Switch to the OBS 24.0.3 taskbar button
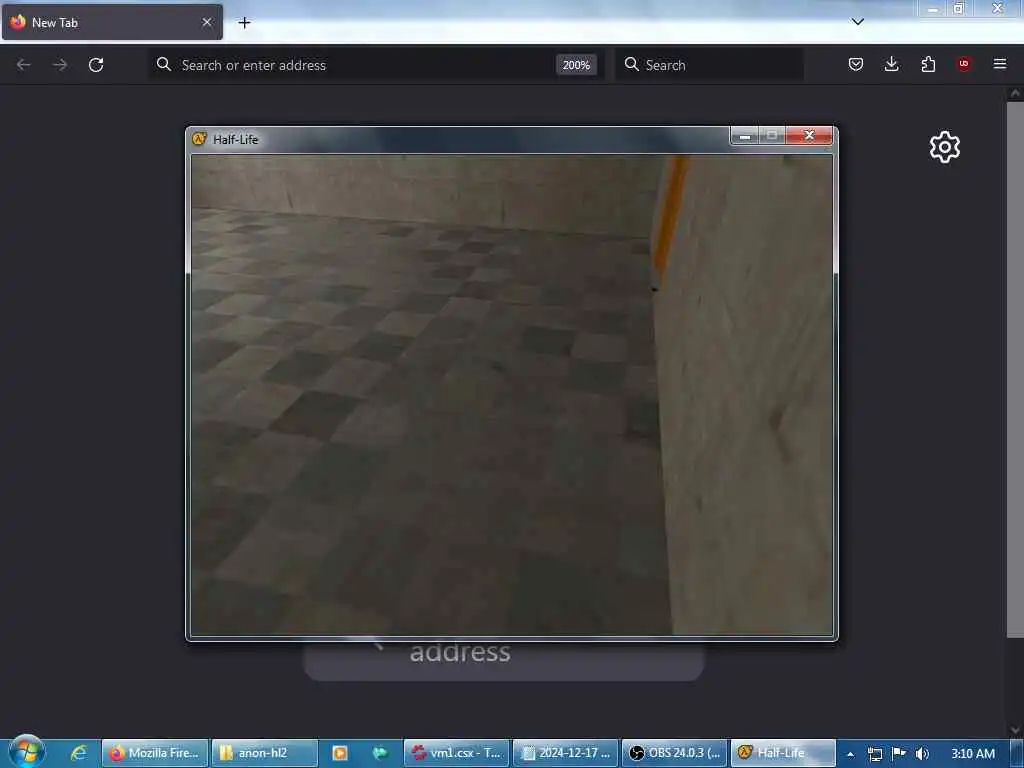Viewport: 1024px width, 768px height. coord(675,753)
